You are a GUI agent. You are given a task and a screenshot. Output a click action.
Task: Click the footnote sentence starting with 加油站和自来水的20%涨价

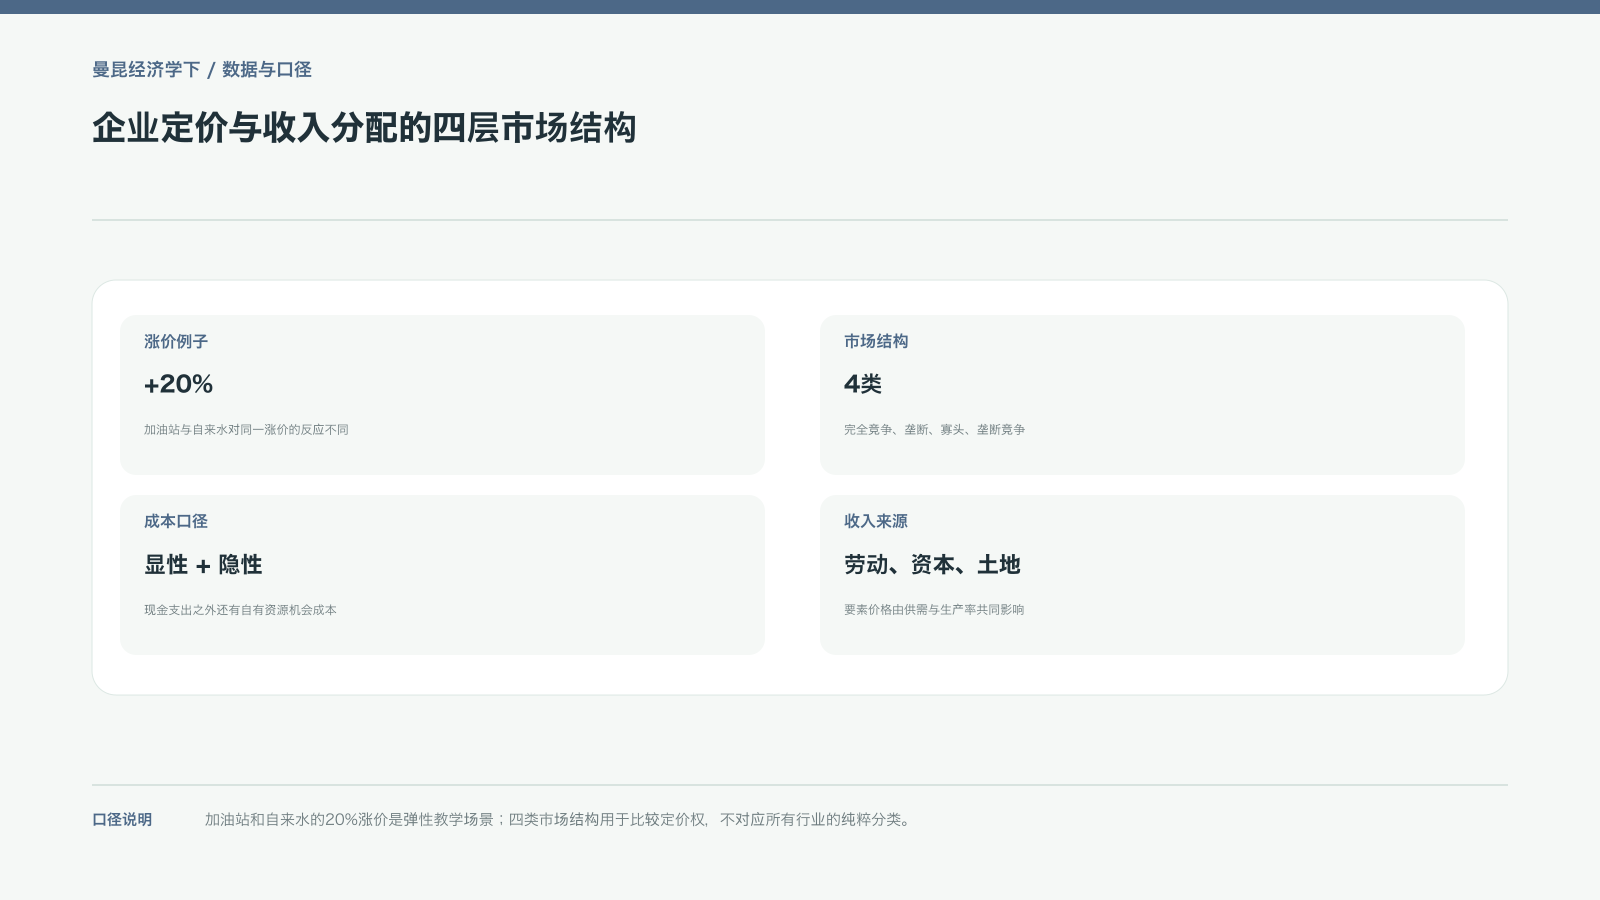click(560, 819)
